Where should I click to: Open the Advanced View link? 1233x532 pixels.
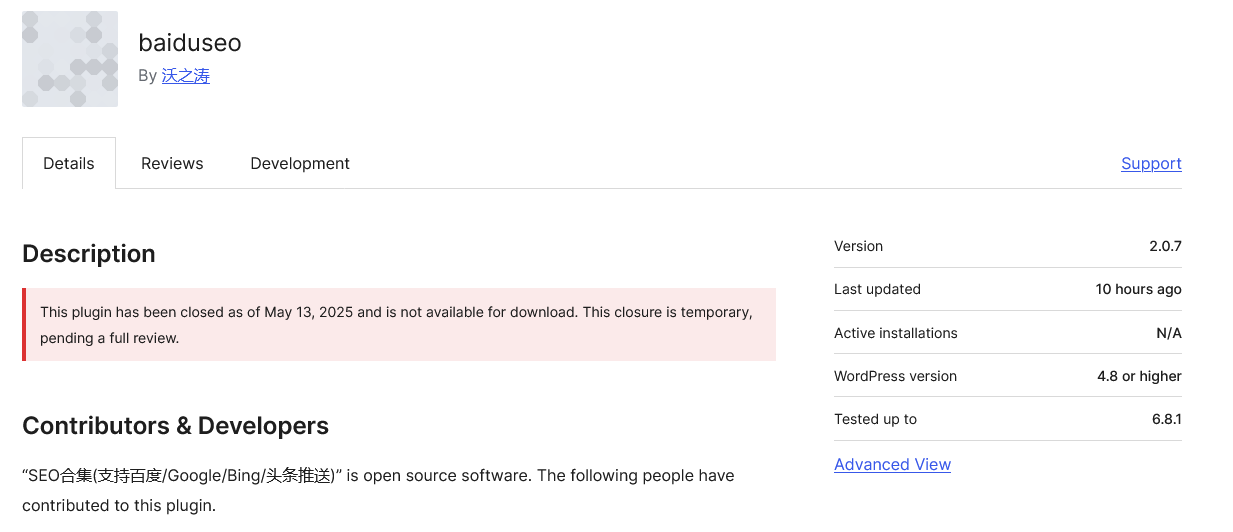pos(892,464)
